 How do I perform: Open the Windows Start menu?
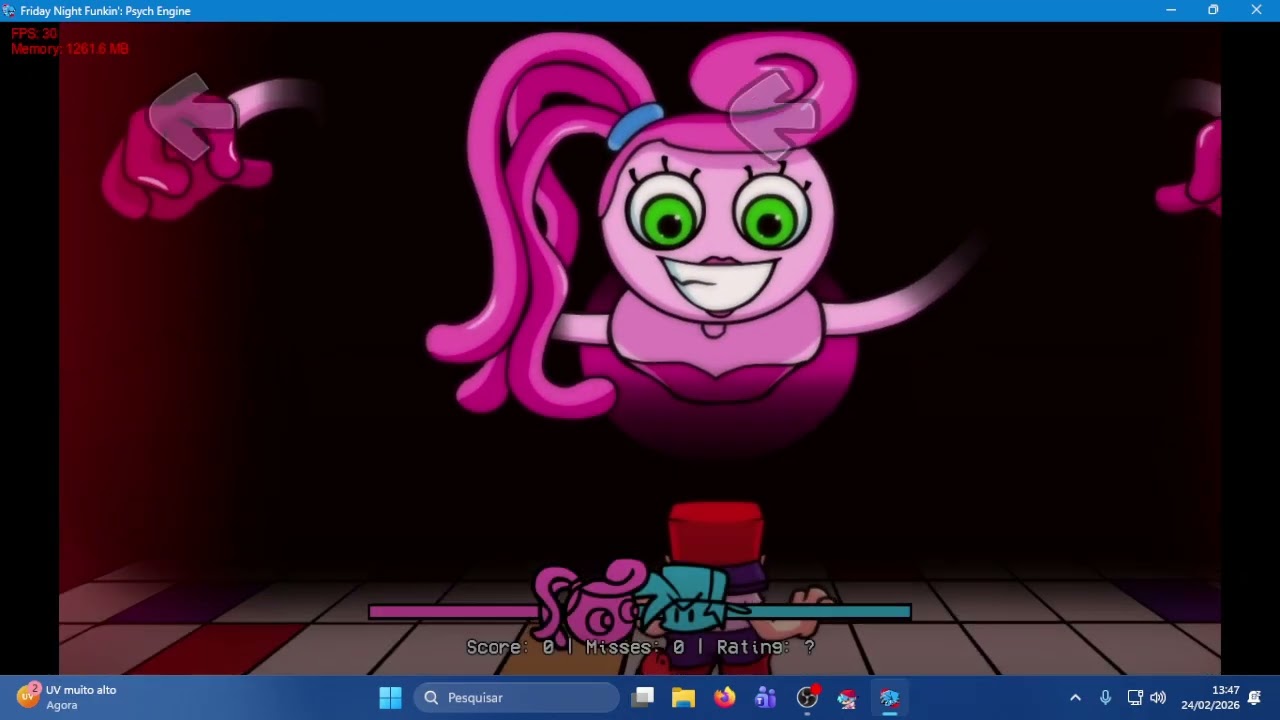[390, 697]
